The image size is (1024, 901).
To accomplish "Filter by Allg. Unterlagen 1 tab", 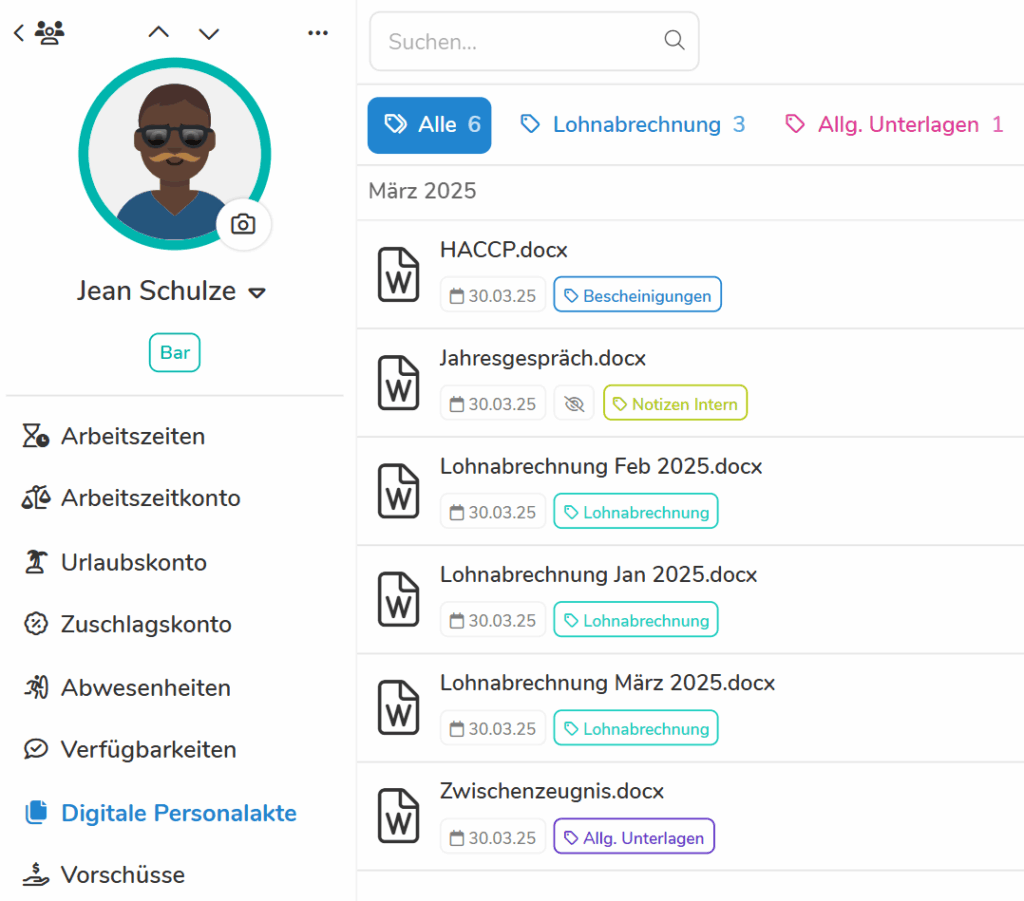I will [893, 125].
